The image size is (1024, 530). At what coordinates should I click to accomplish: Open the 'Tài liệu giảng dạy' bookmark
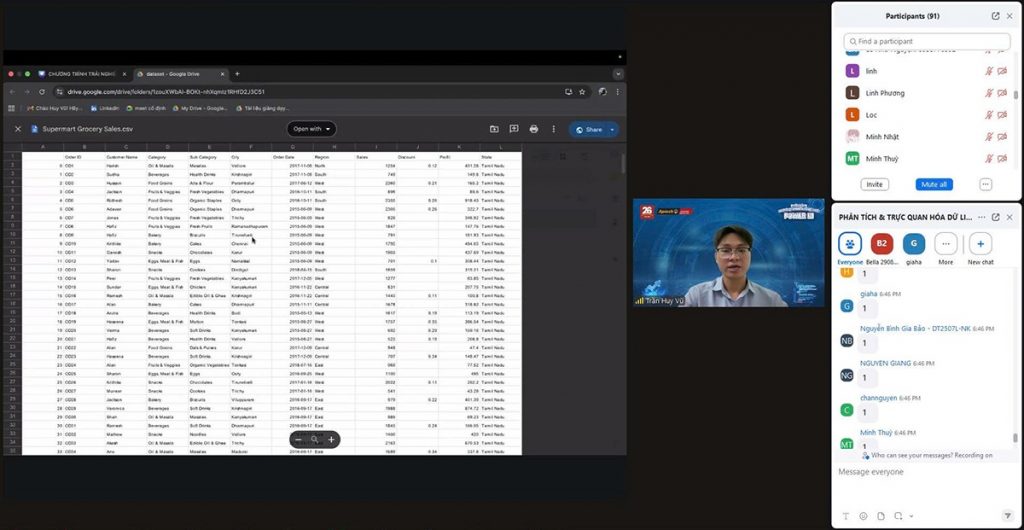point(263,108)
